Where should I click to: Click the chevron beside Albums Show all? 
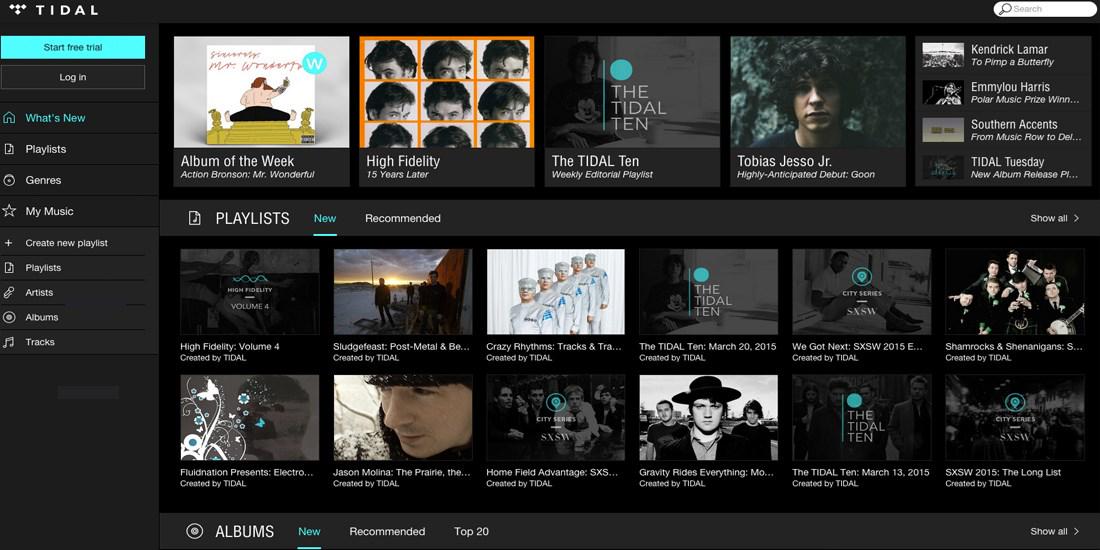1077,531
